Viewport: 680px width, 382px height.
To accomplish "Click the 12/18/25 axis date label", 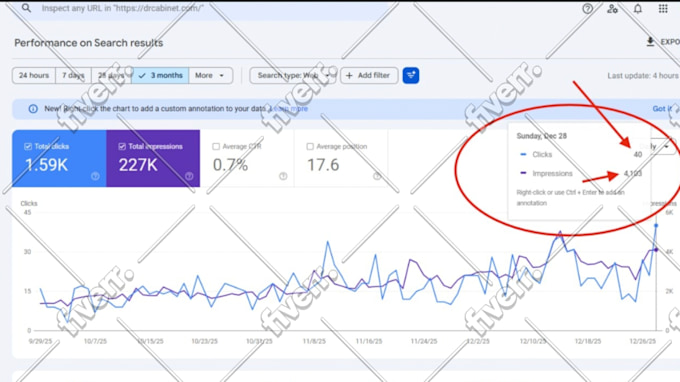I will [x=588, y=342].
